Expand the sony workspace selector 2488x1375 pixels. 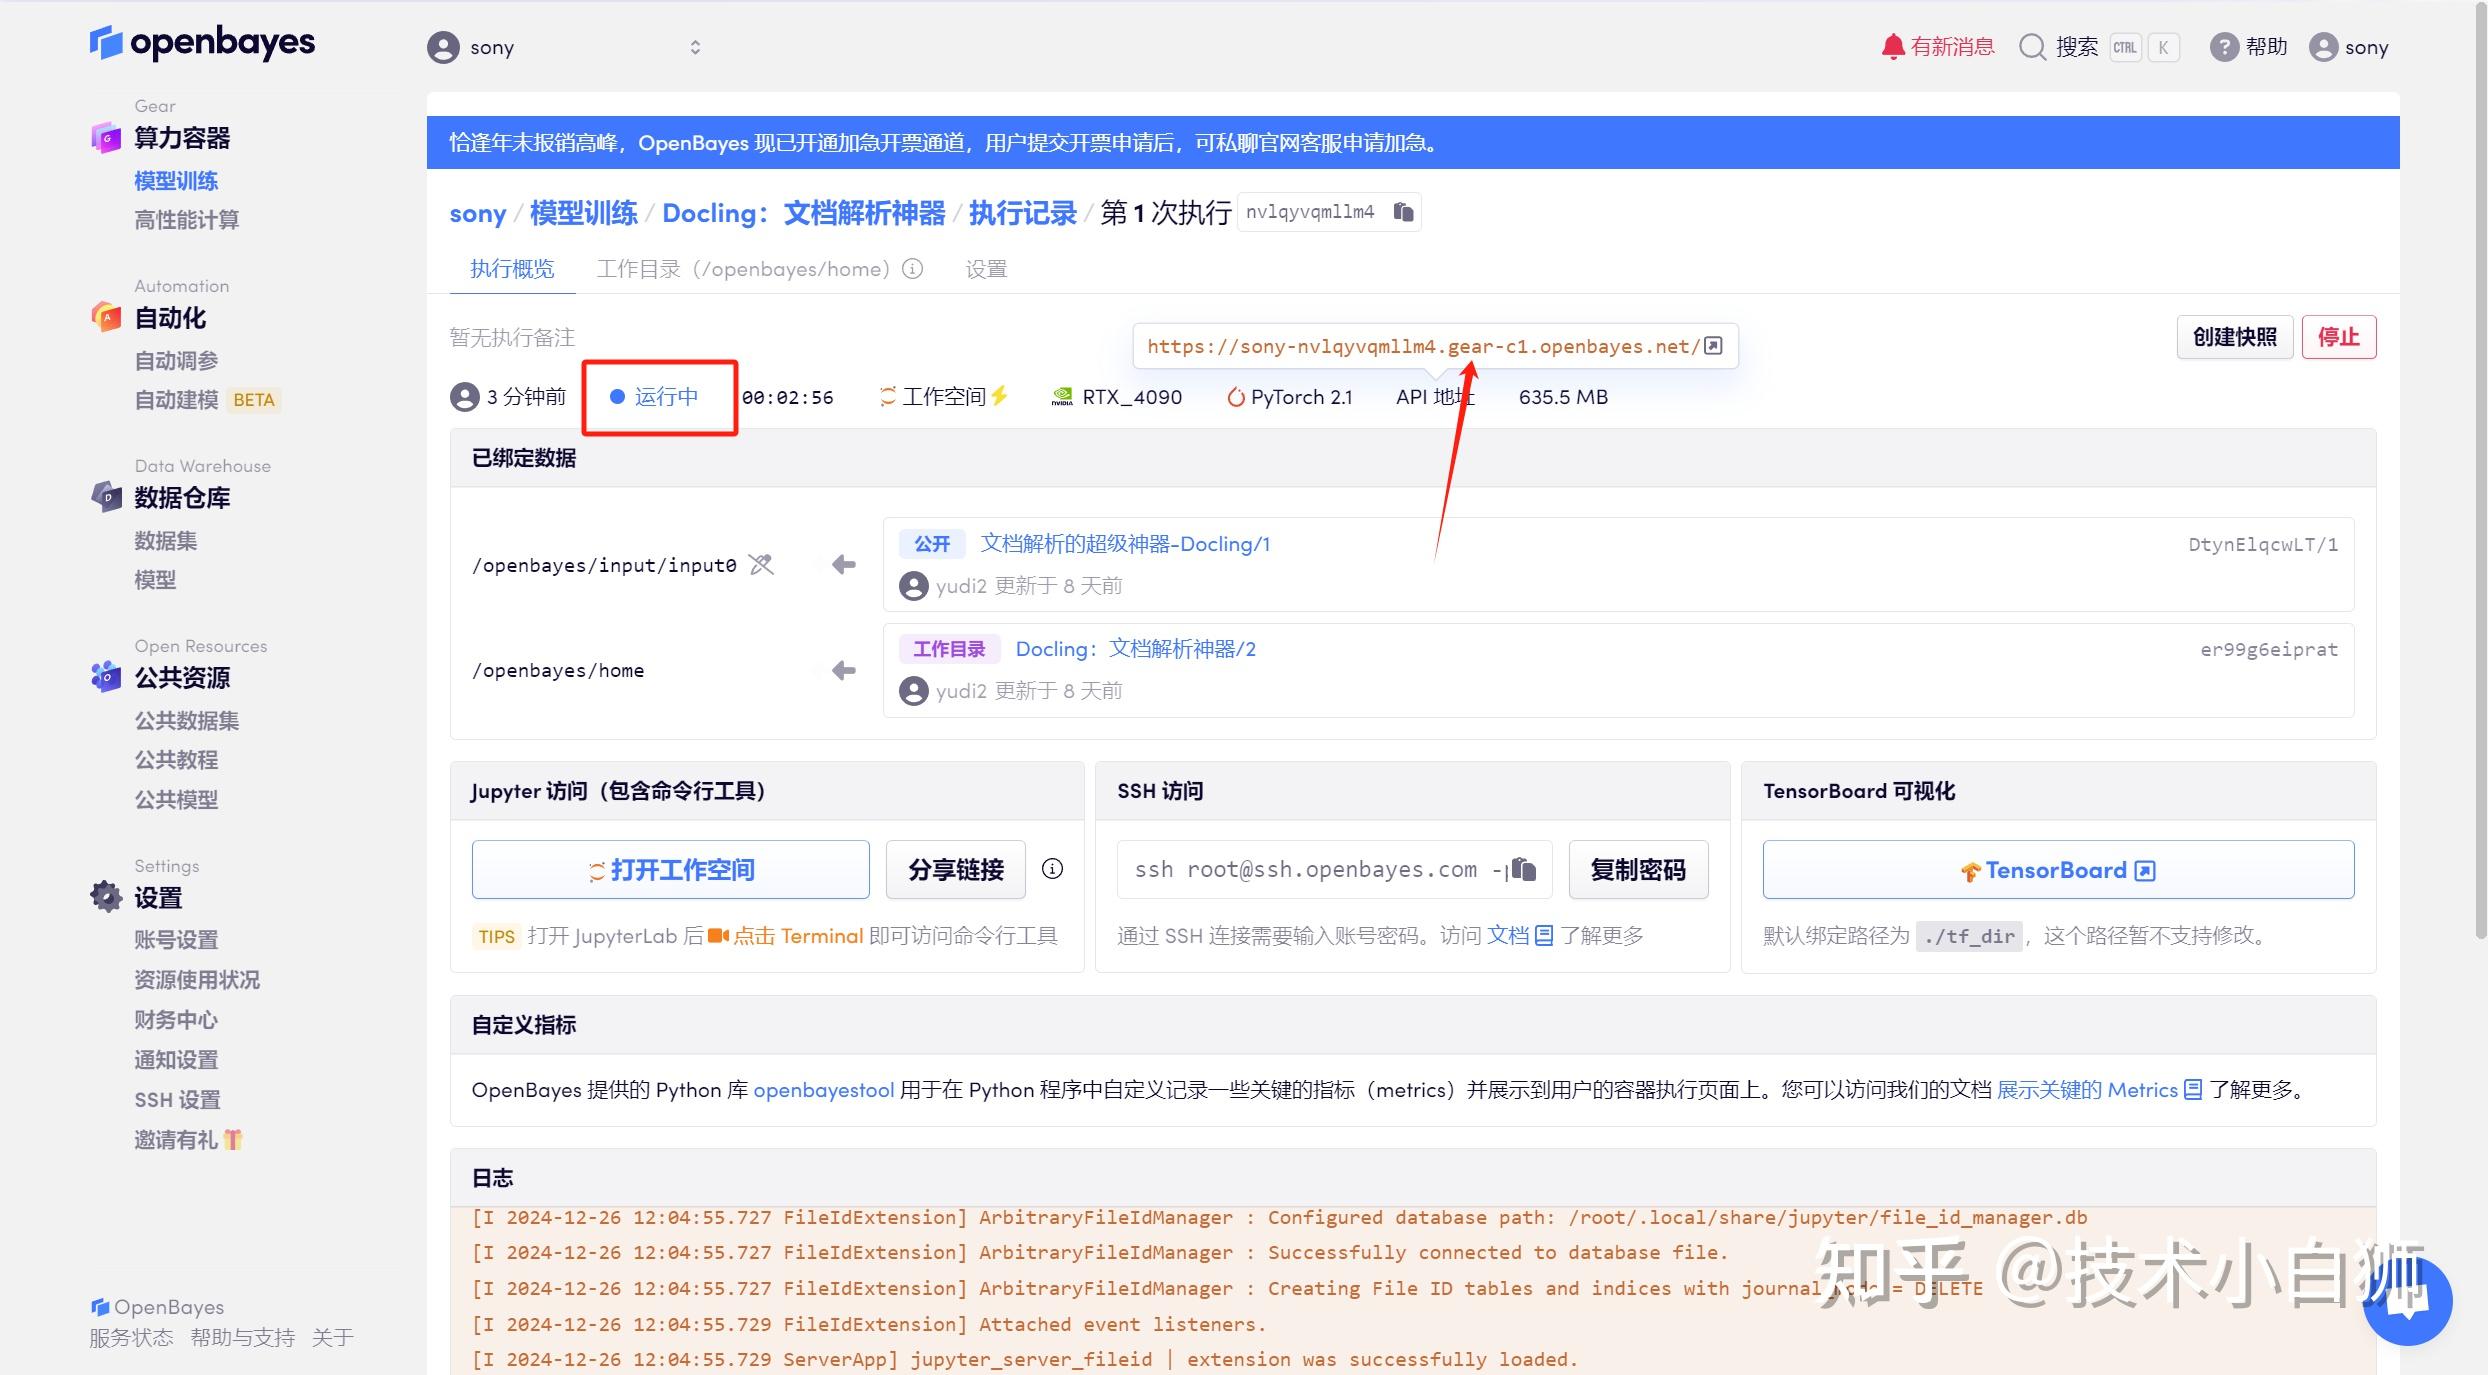coord(696,46)
